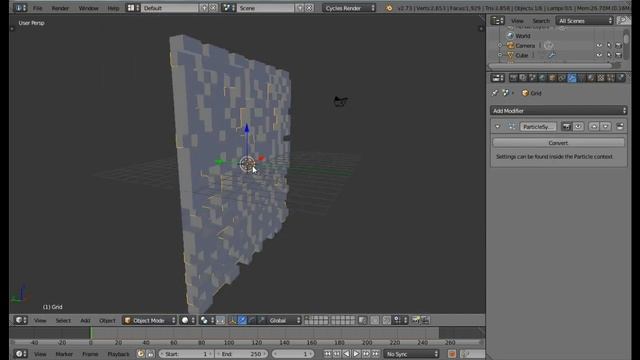Toggle Cube renderability in outliner
Viewport: 640px width, 360px height.
[618, 55]
